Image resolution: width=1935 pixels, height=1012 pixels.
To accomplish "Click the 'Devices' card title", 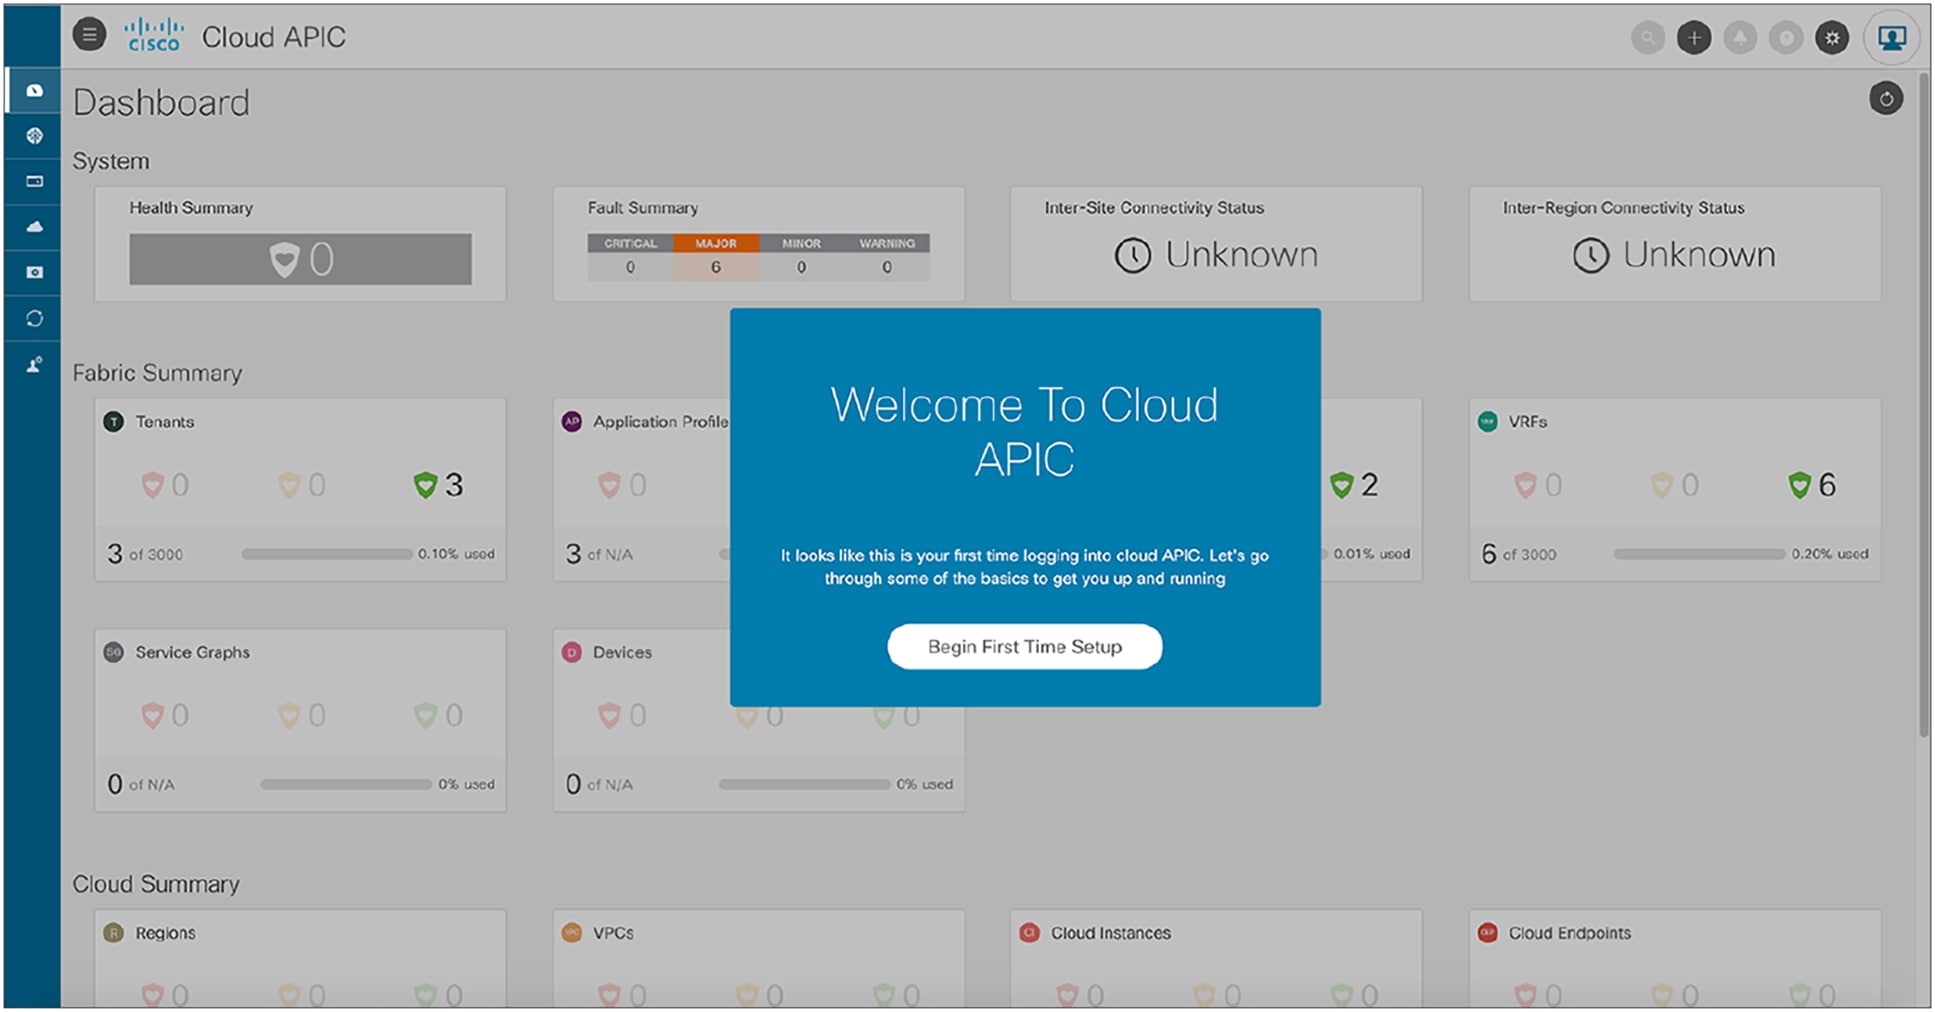I will click(622, 652).
